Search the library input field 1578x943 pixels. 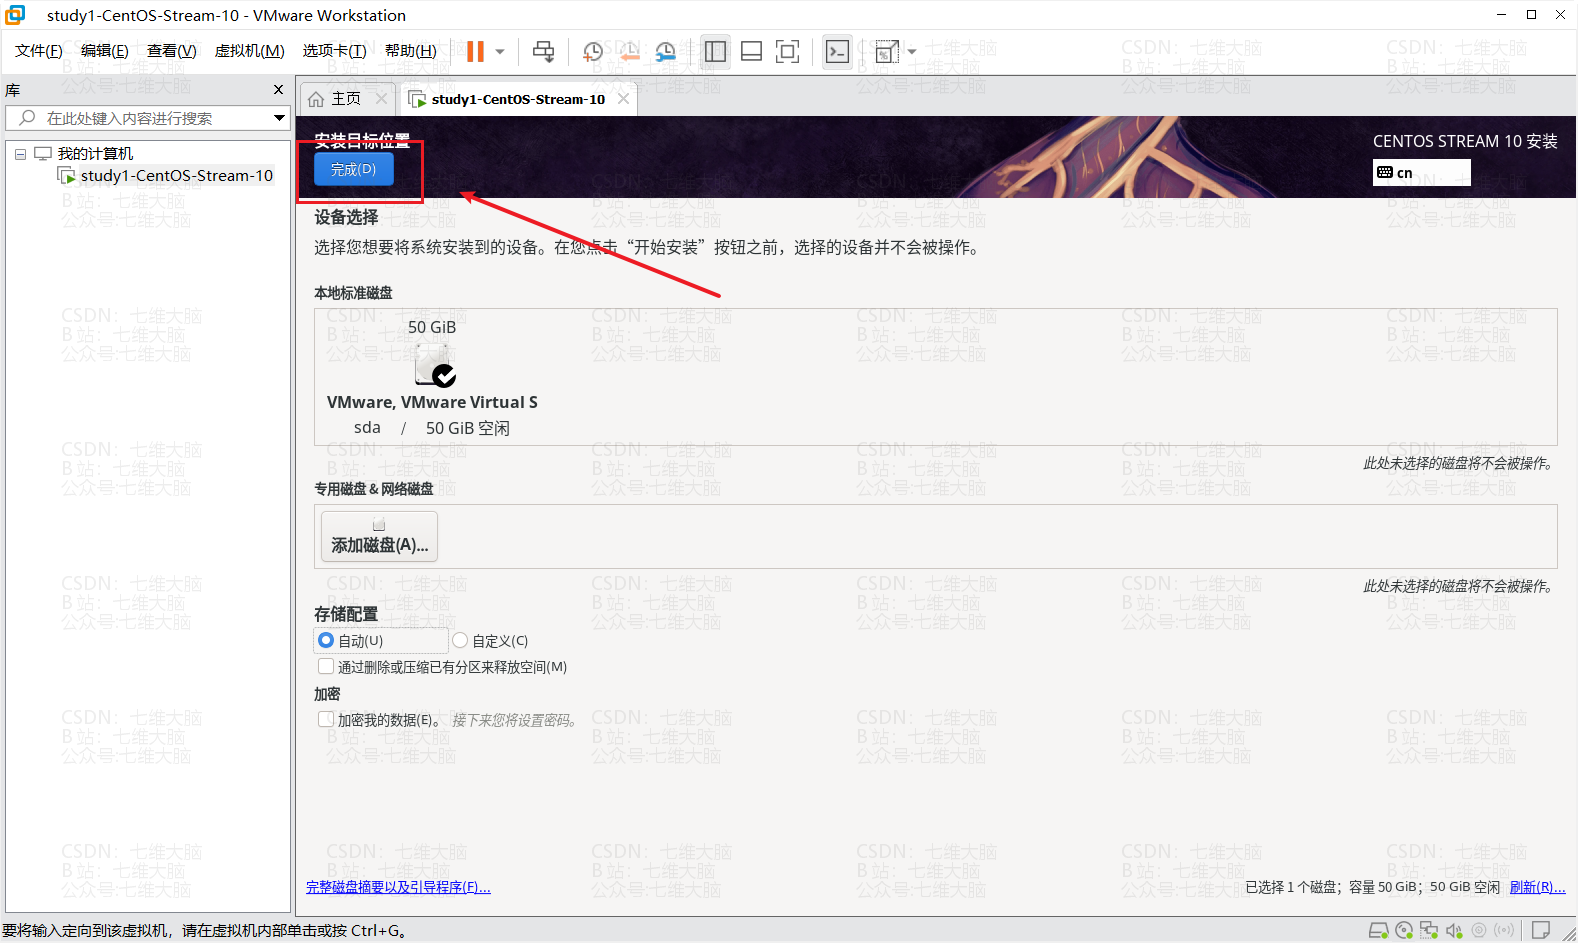147,118
